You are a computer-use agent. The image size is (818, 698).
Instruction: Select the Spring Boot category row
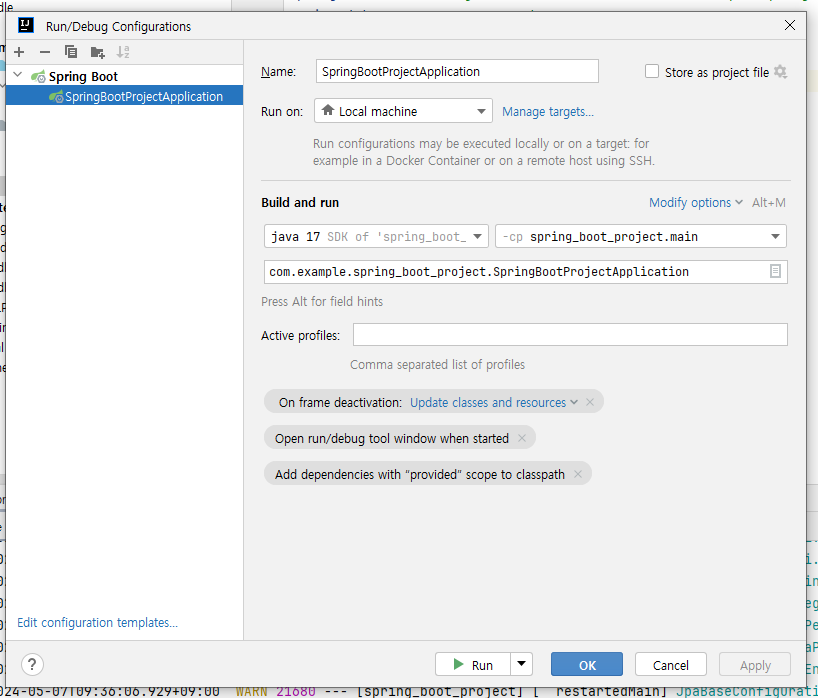point(124,76)
